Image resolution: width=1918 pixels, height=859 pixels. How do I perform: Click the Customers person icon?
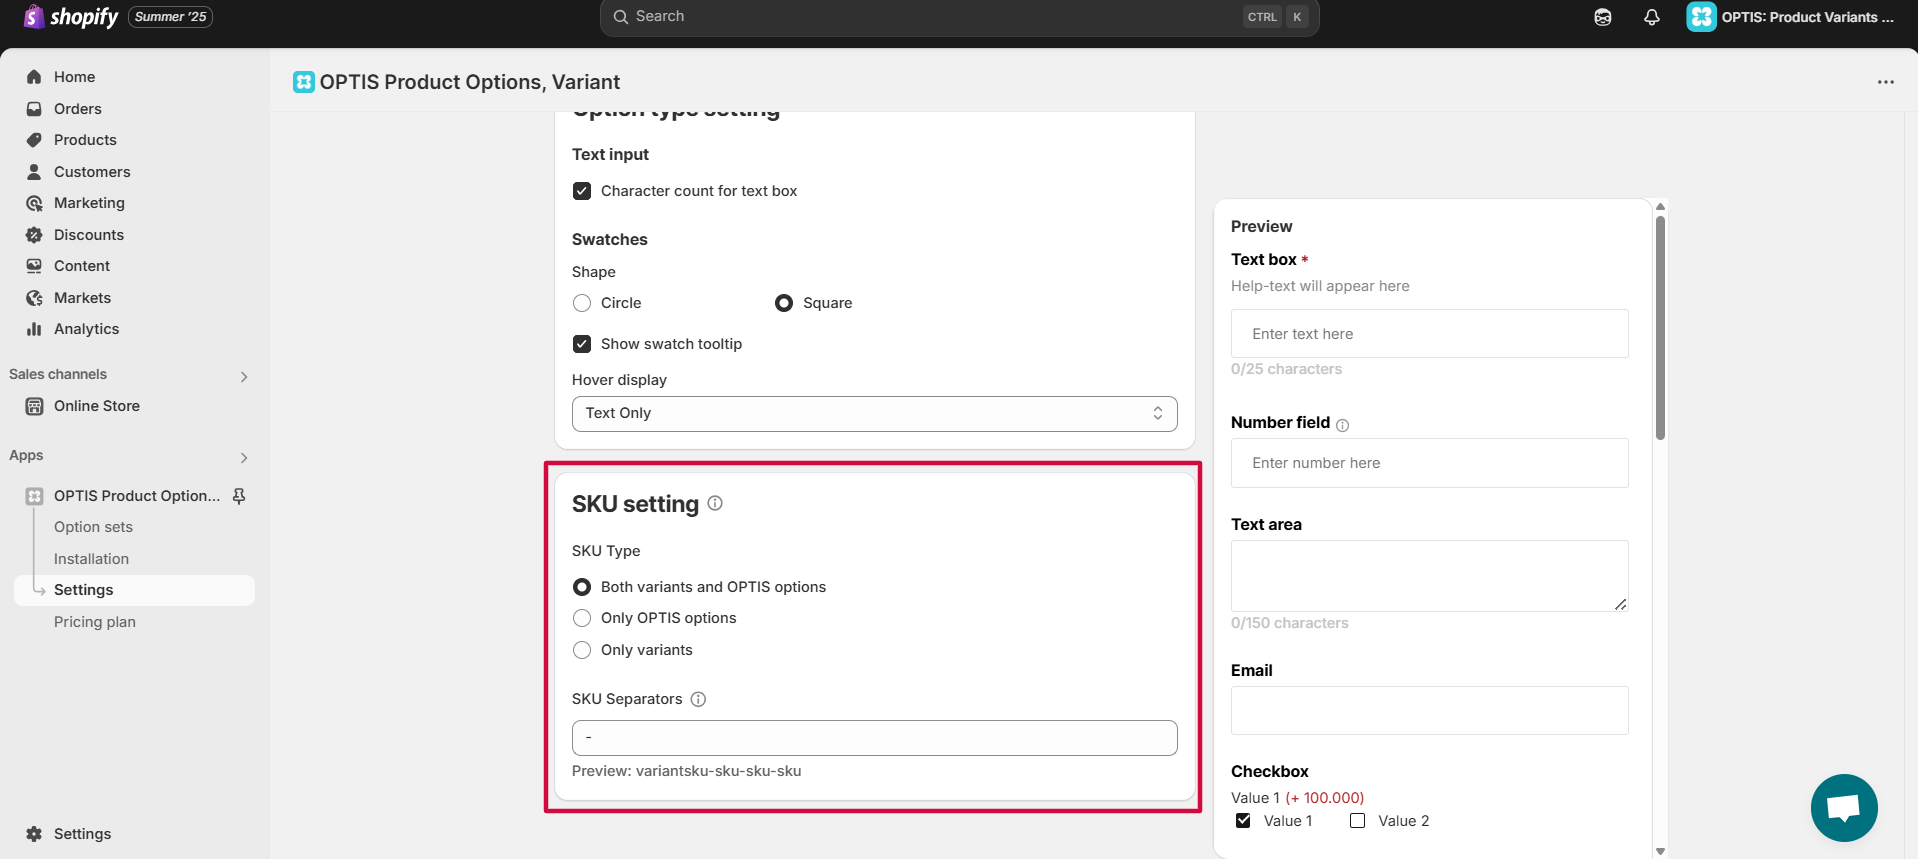coord(34,172)
